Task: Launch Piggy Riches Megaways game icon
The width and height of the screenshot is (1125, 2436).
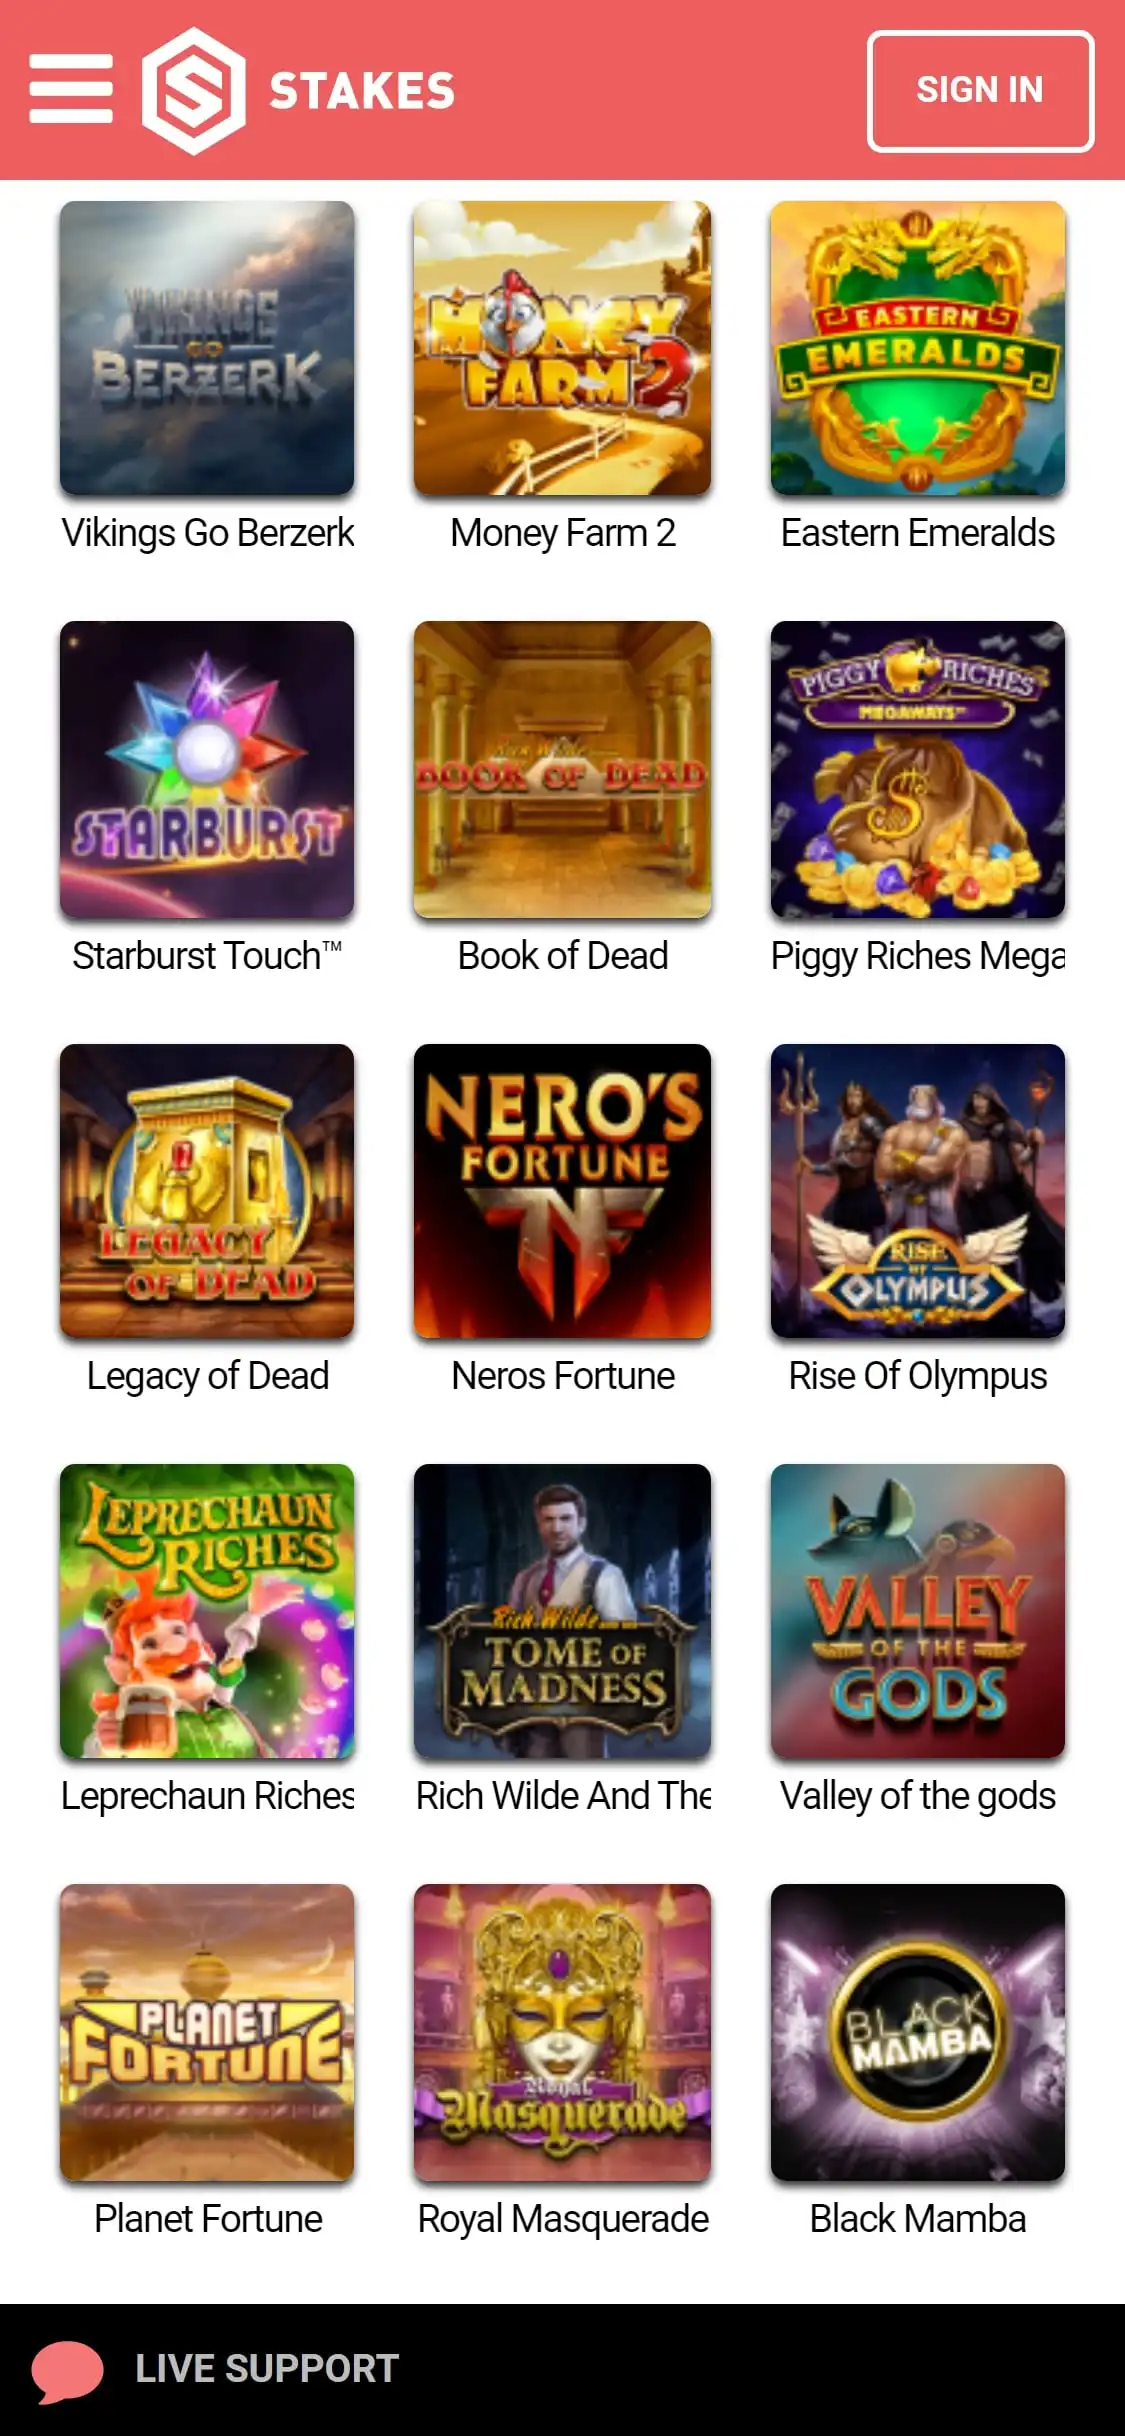Action: click(918, 769)
